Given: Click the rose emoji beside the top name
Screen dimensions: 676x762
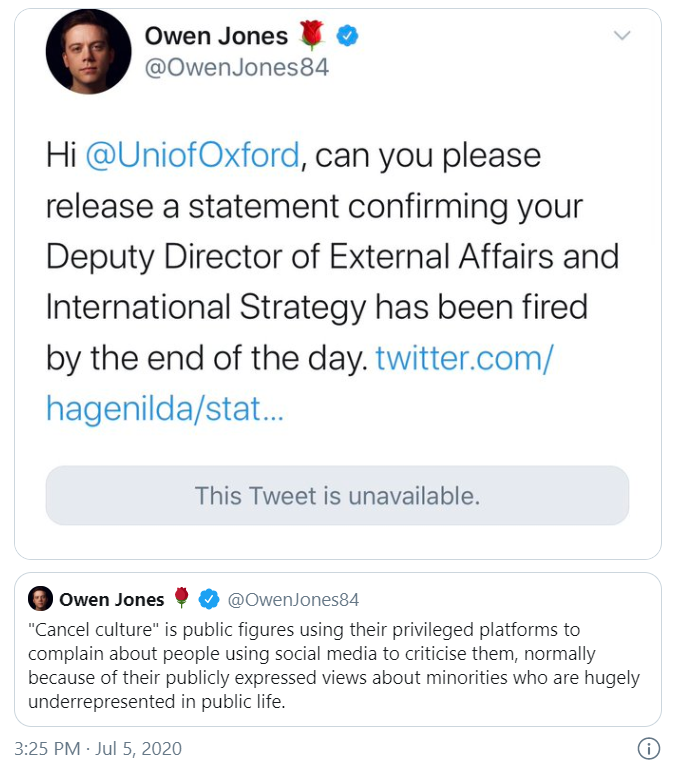Looking at the screenshot, I should point(312,37).
